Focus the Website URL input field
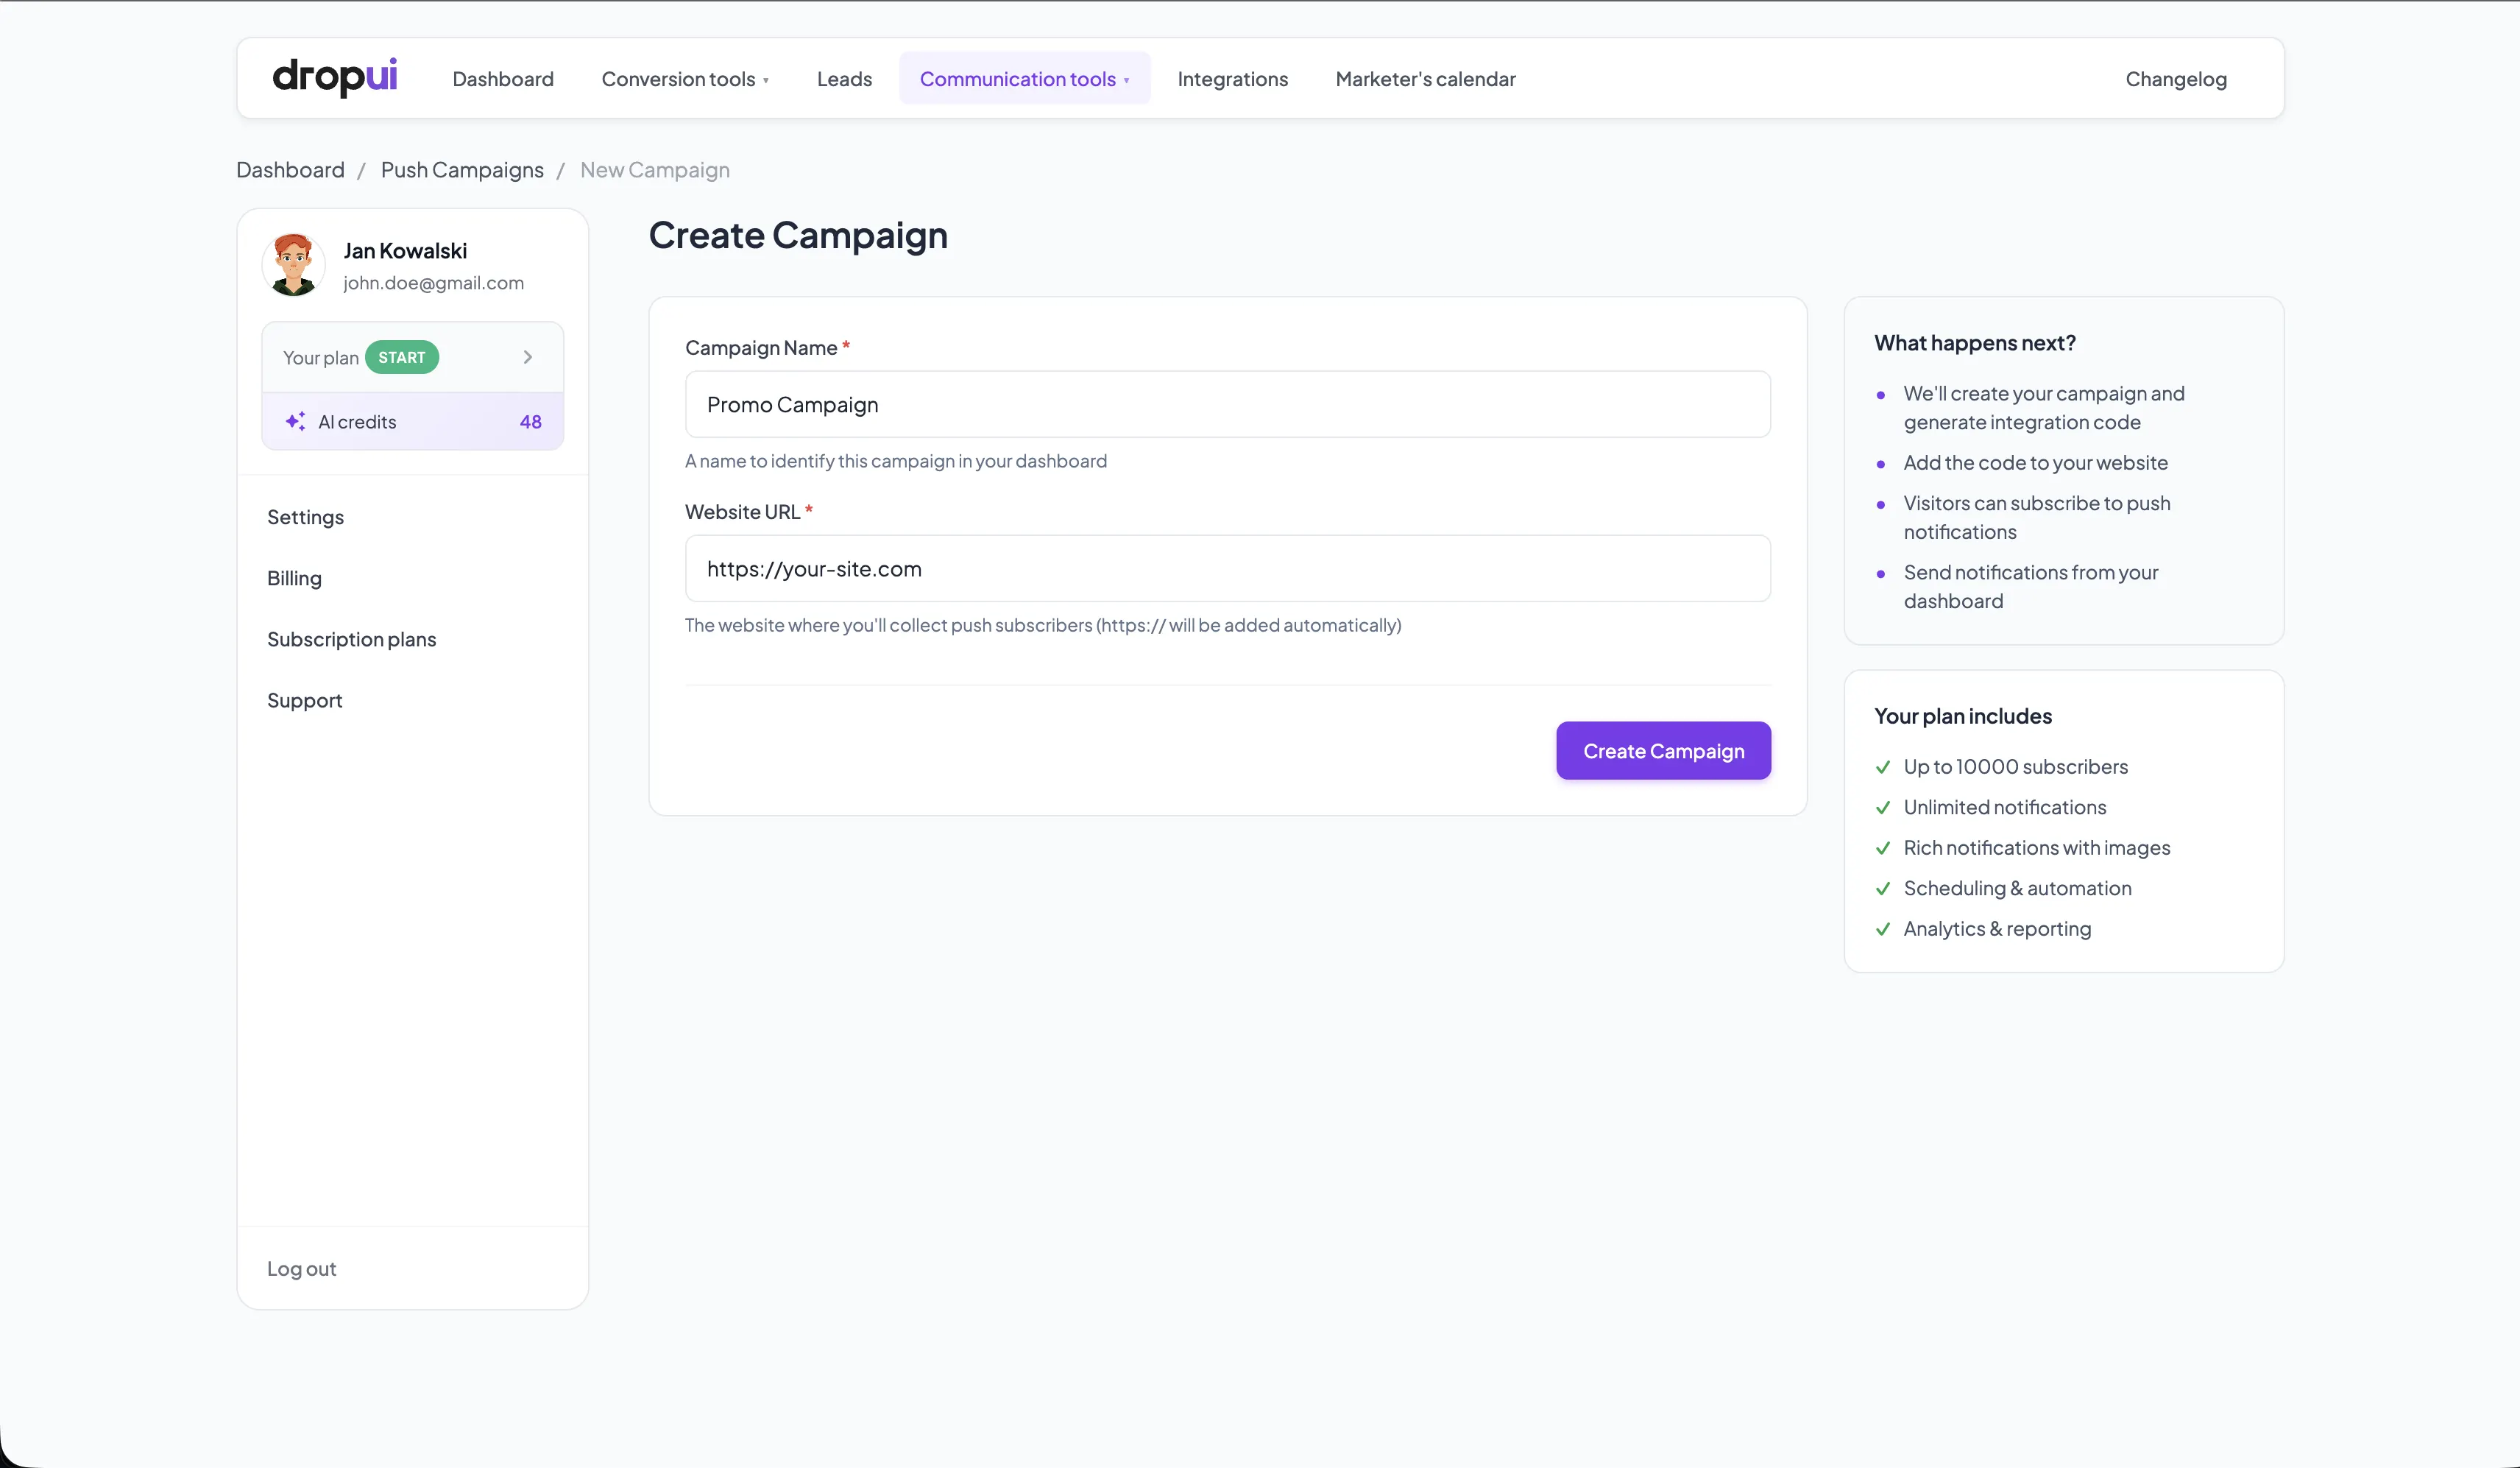The width and height of the screenshot is (2520, 1468). pos(1227,568)
